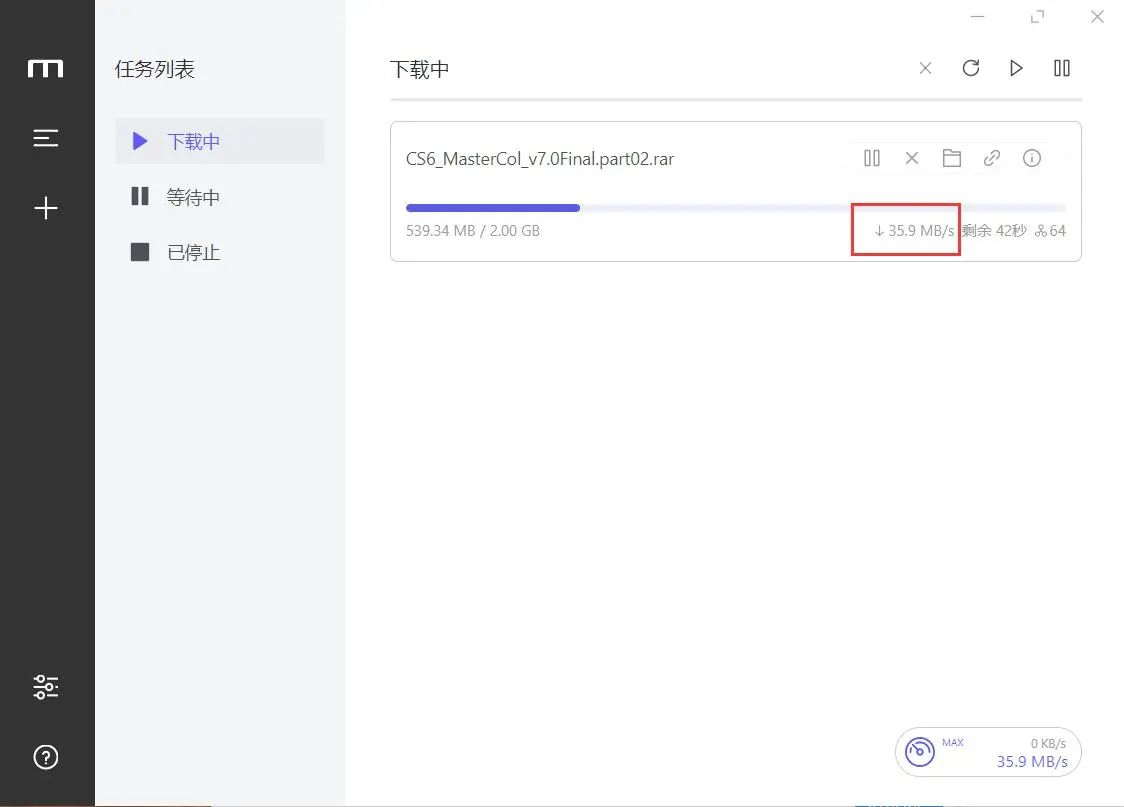
Task: Switch to the 下载中 task category
Action: [220, 141]
